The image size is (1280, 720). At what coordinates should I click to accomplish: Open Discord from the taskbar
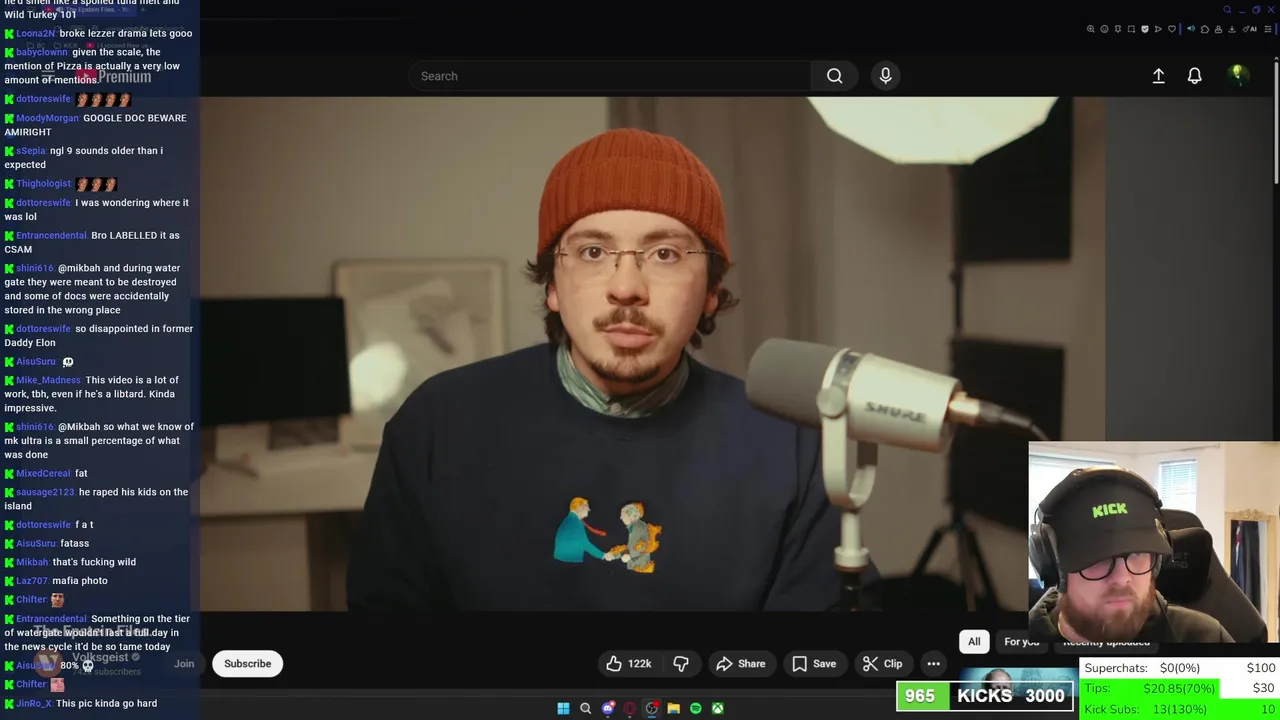click(x=608, y=709)
